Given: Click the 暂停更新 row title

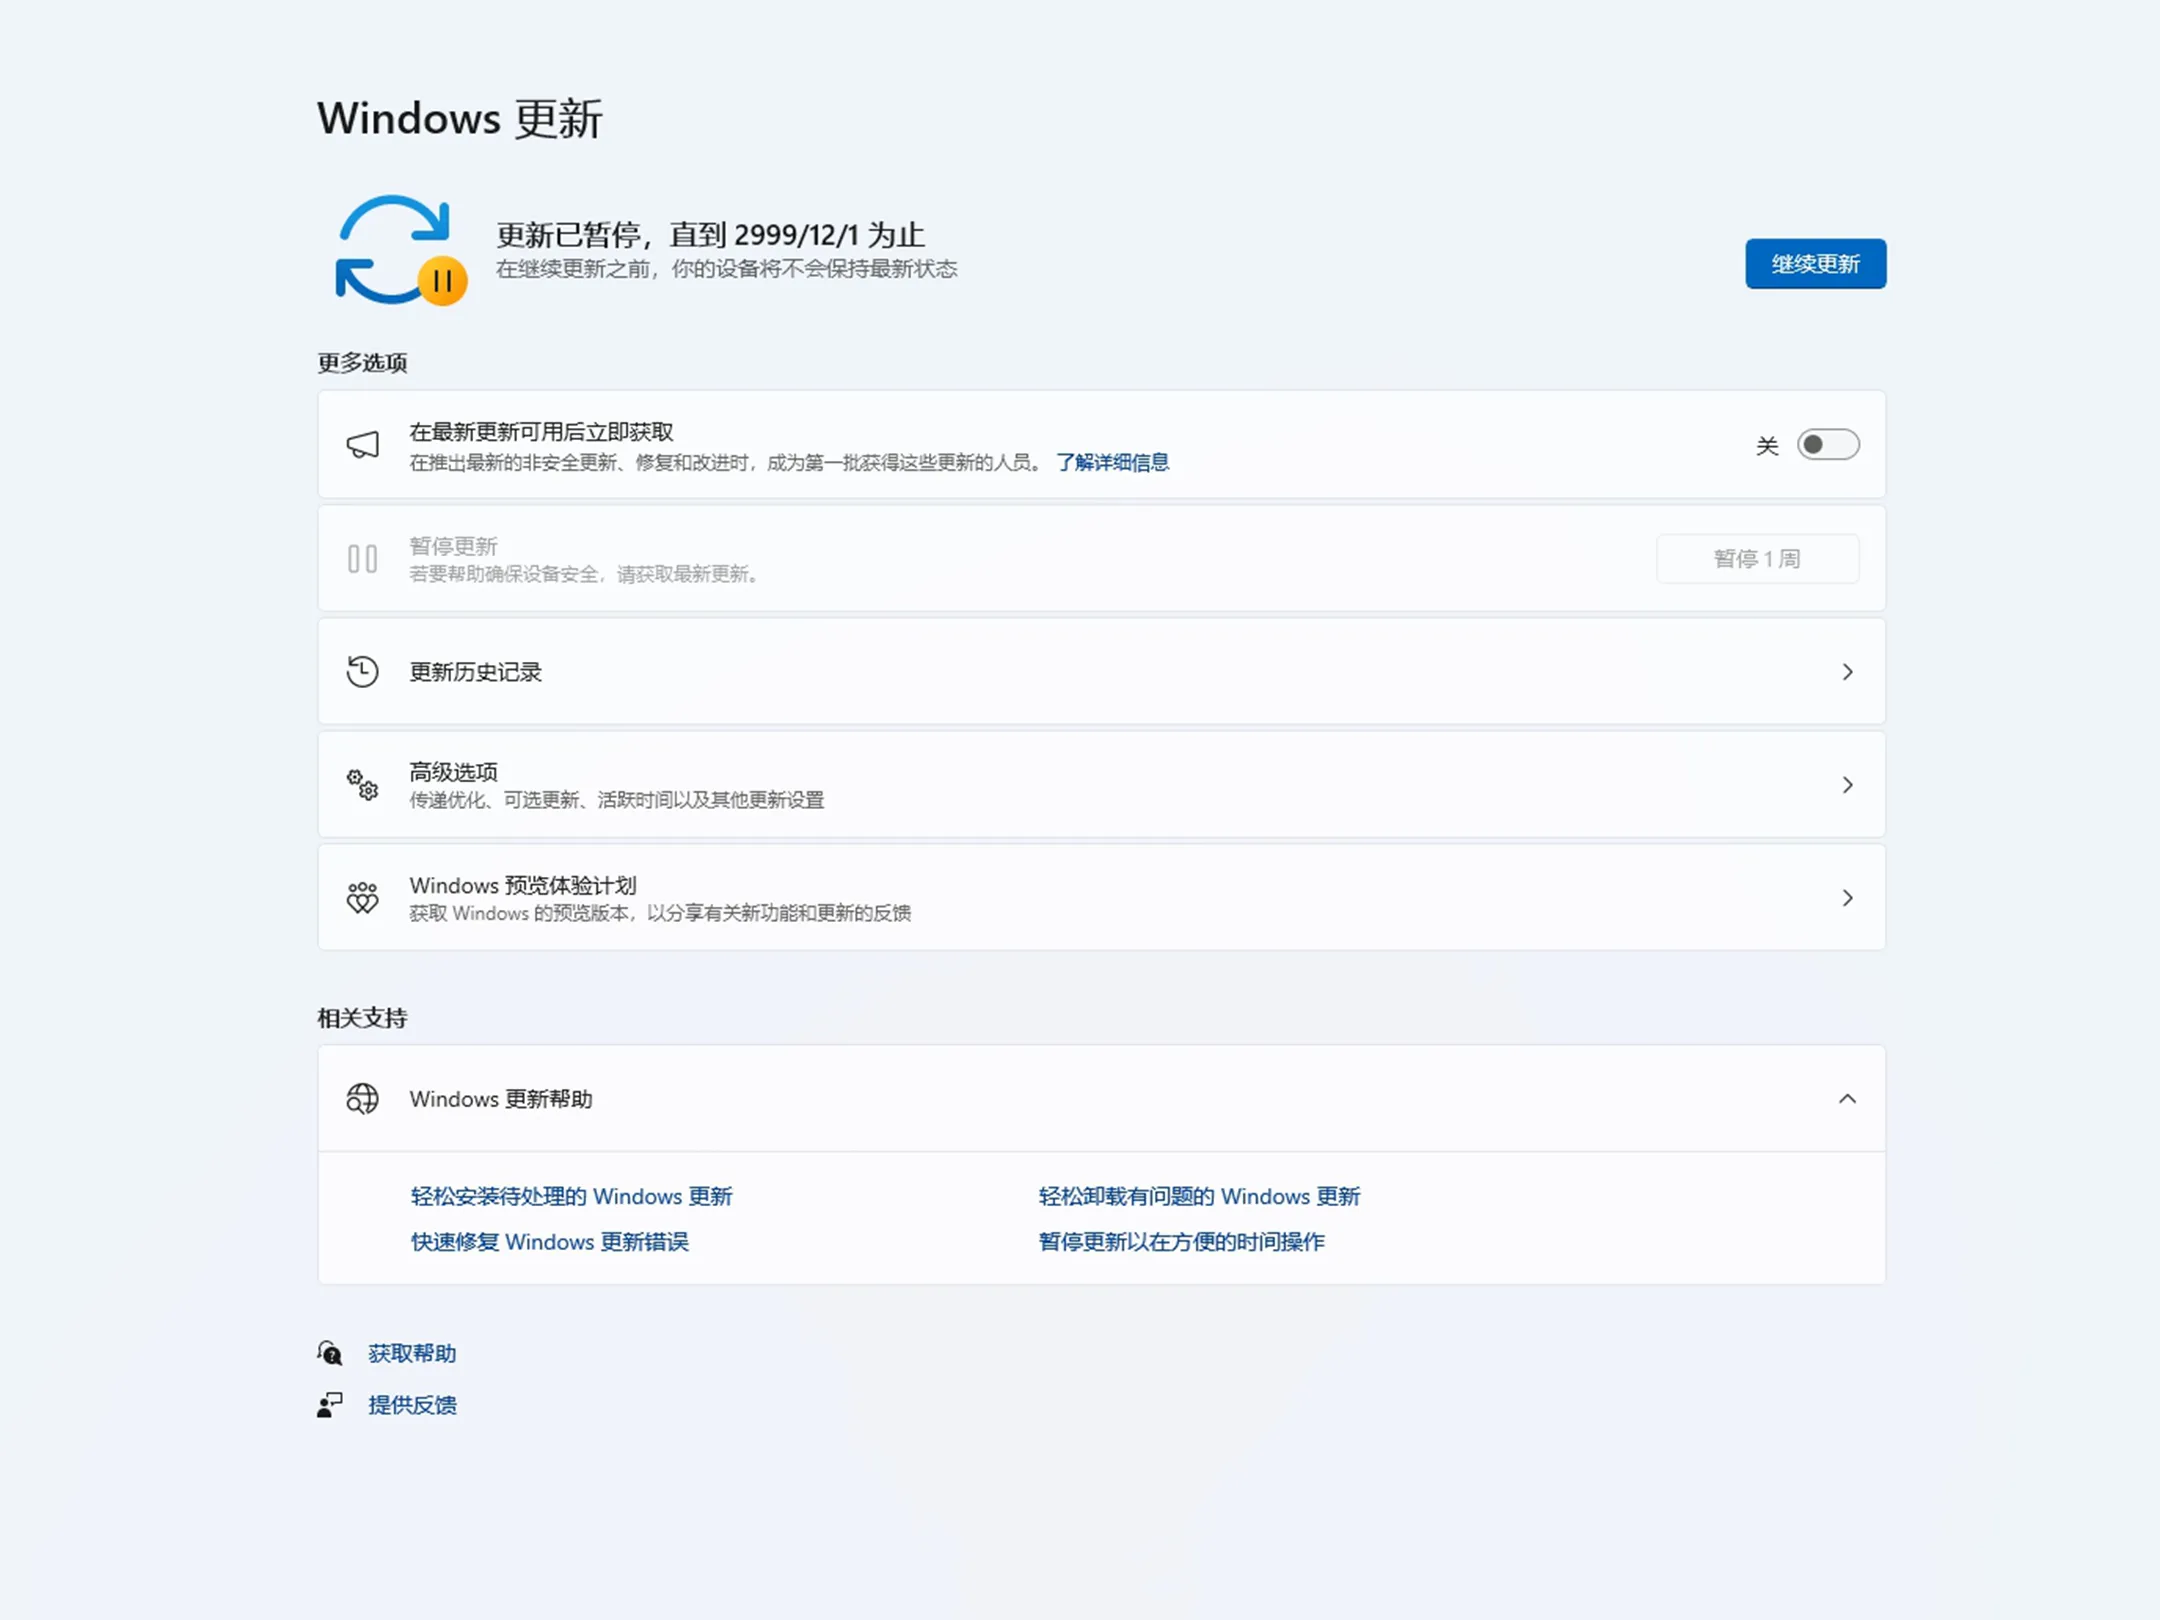Looking at the screenshot, I should (453, 545).
